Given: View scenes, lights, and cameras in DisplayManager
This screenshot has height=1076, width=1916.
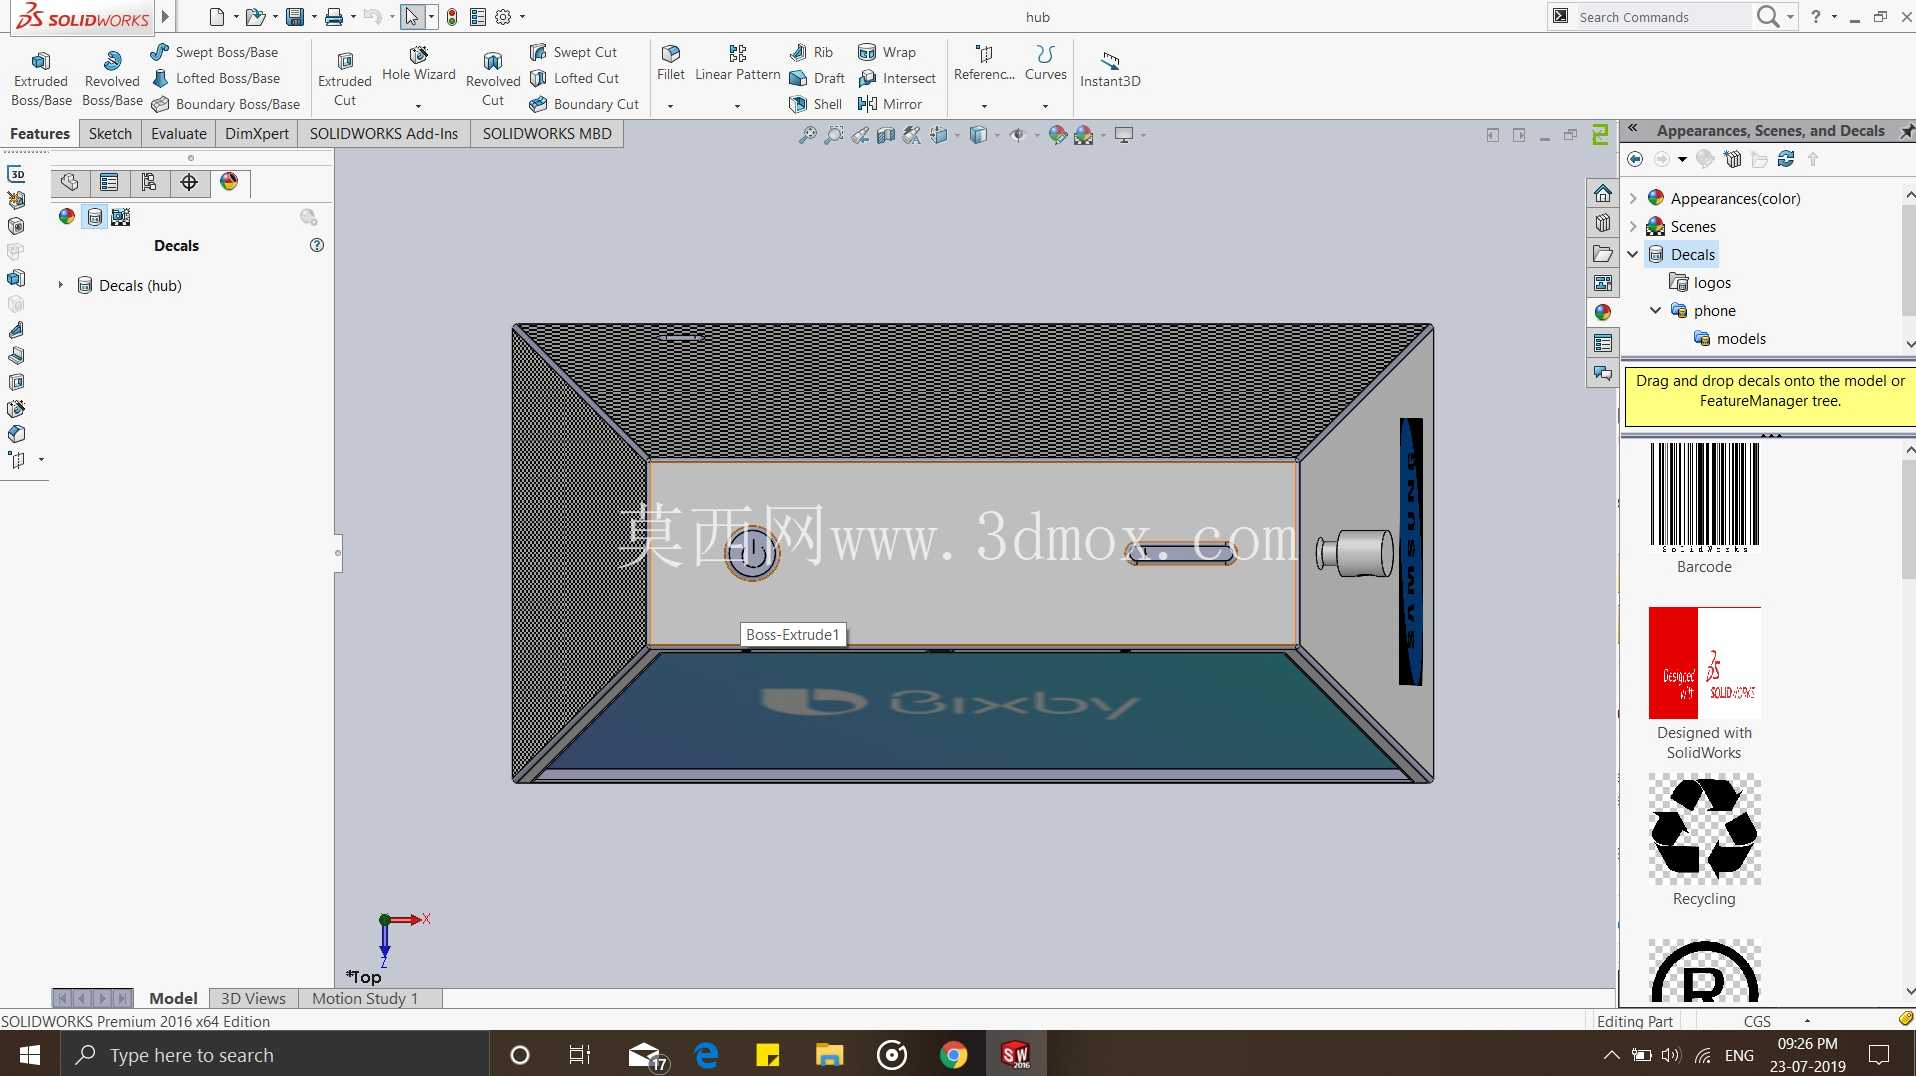Looking at the screenshot, I should (121, 217).
